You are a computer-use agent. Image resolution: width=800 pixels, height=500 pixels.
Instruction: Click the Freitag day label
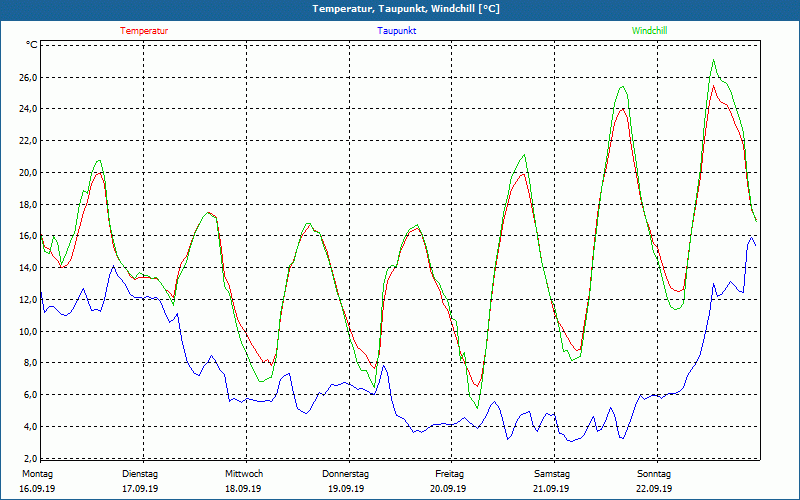pos(449,474)
